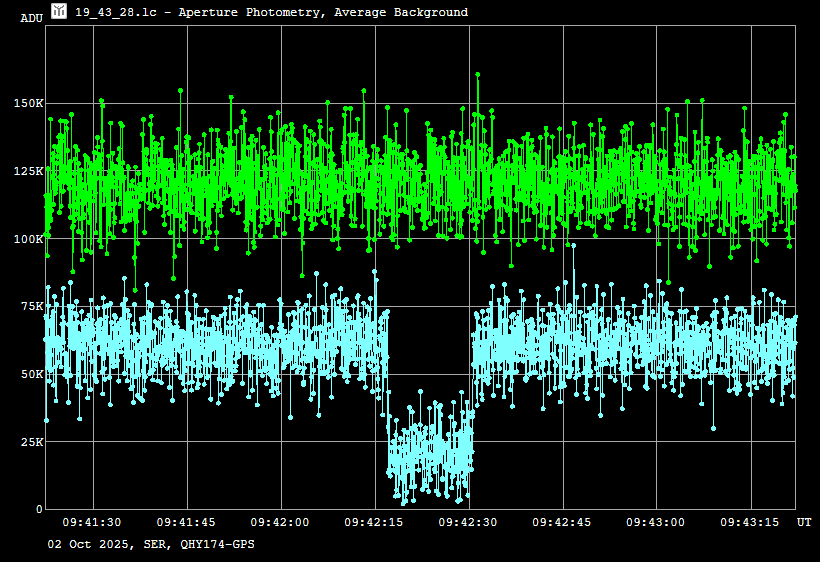The image size is (820, 562).
Task: Click the 09:43:15 time axis label
Action: coord(750,522)
